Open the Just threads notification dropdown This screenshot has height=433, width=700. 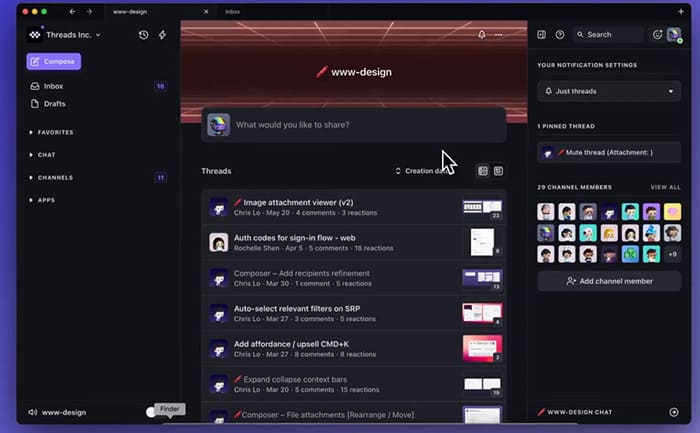(608, 91)
